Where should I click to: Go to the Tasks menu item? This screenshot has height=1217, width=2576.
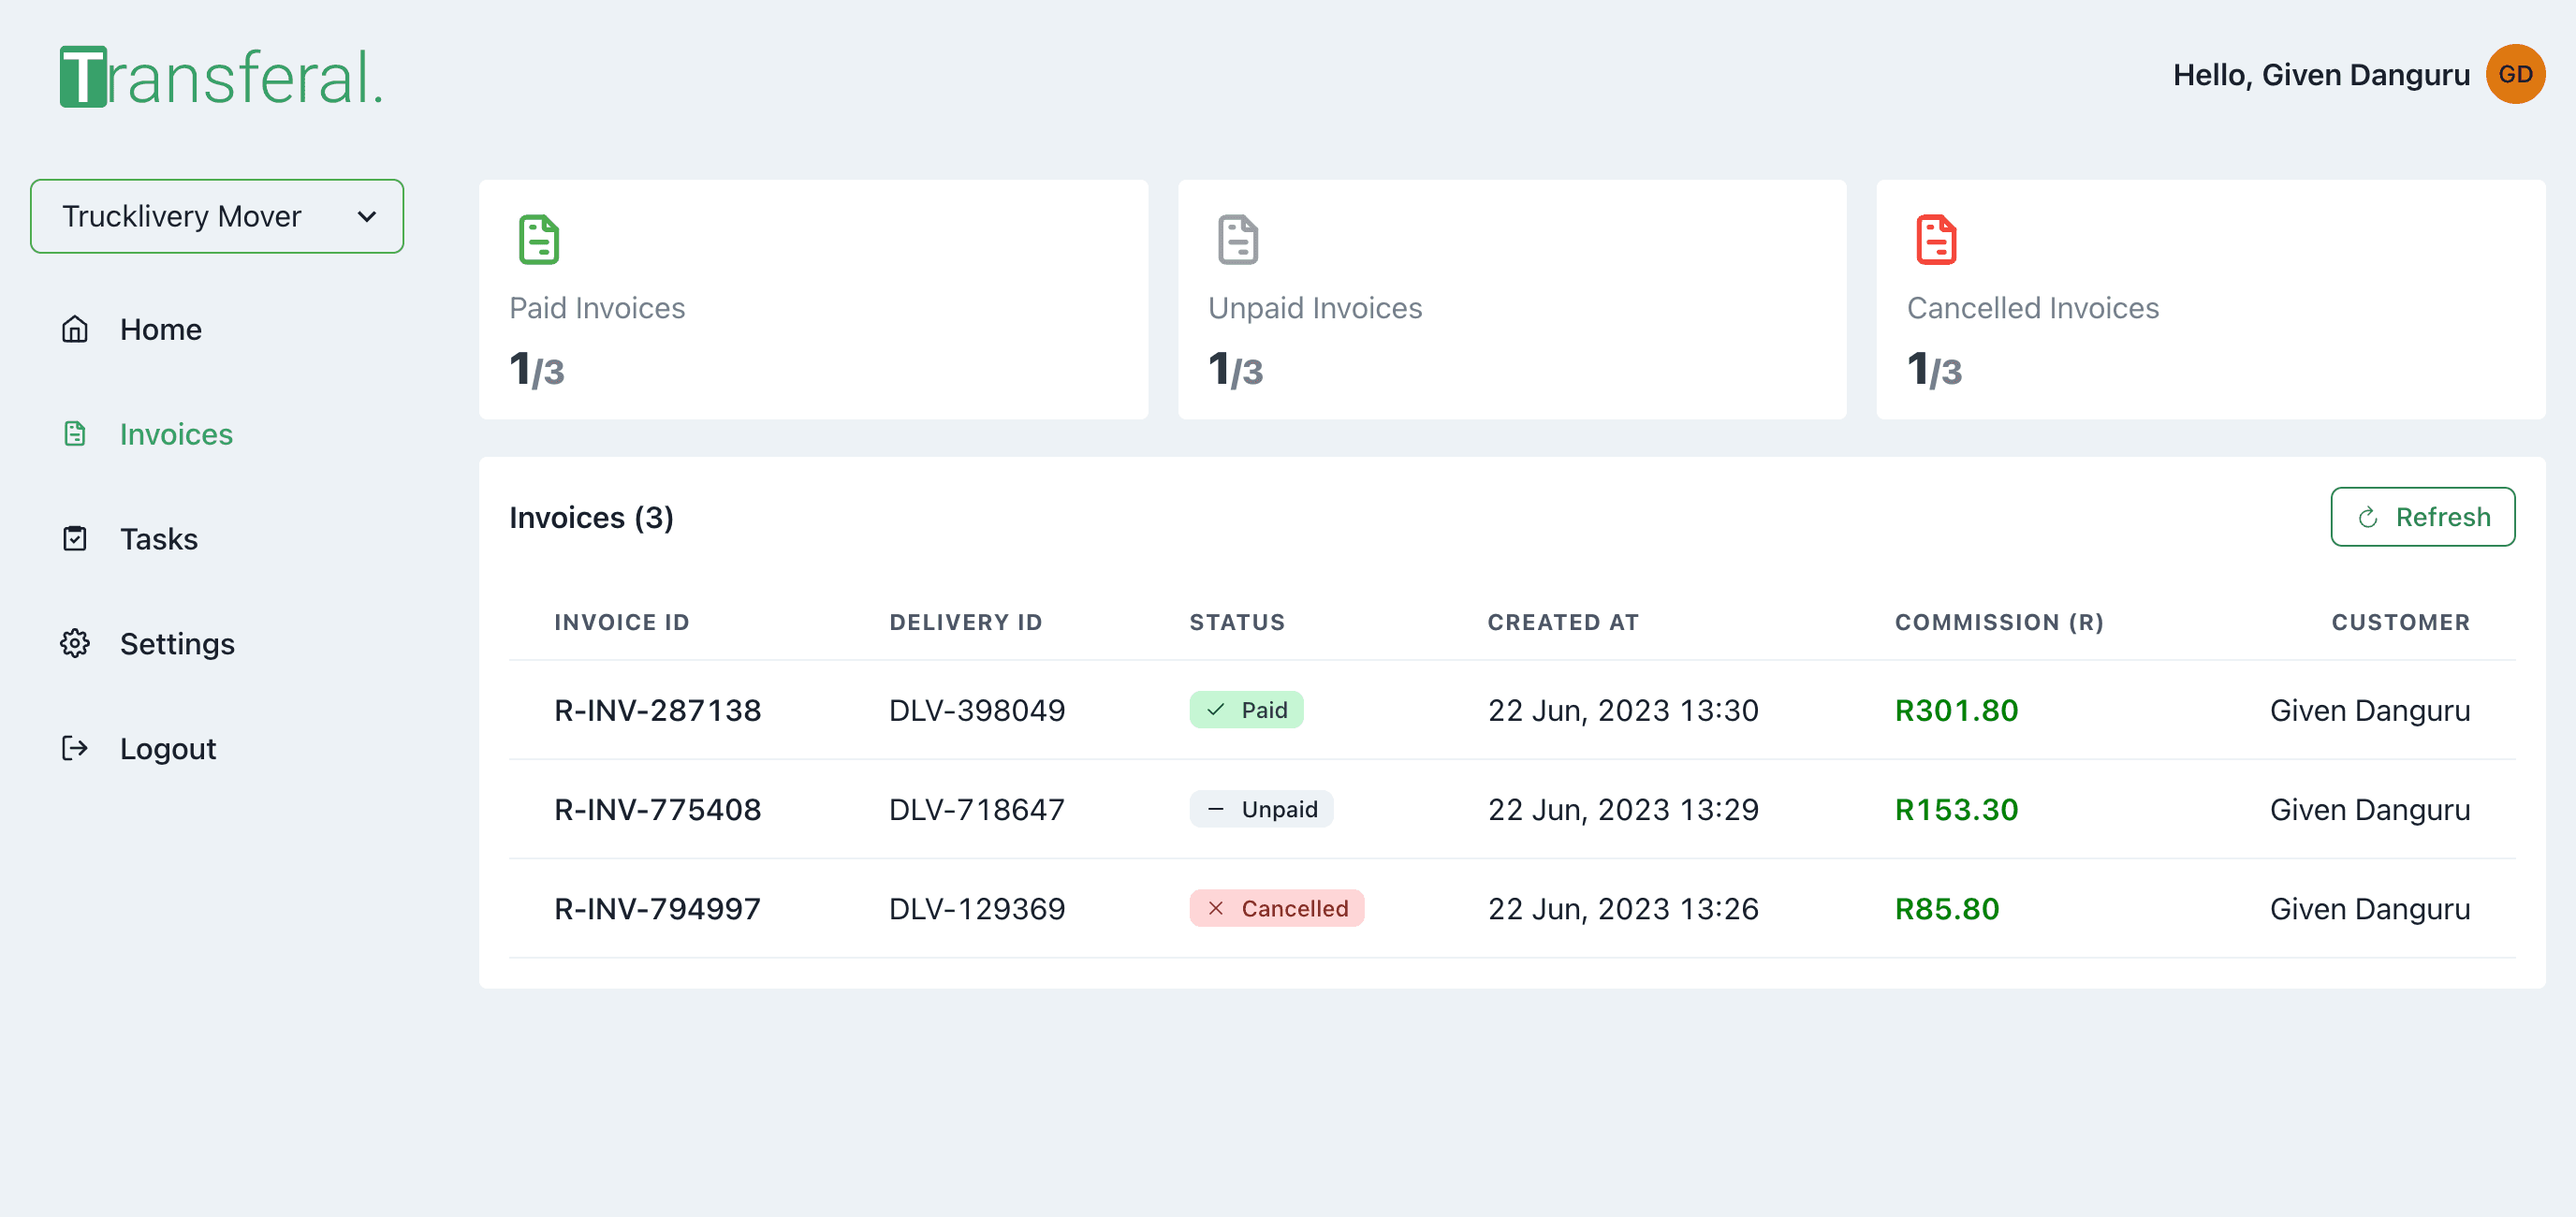pos(158,539)
